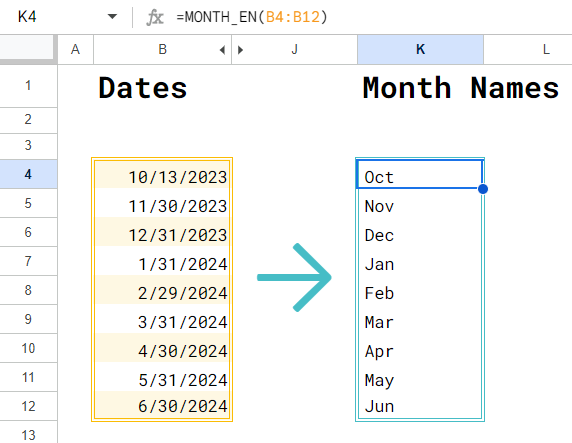Select cell with date 10/13/2023

(162, 174)
